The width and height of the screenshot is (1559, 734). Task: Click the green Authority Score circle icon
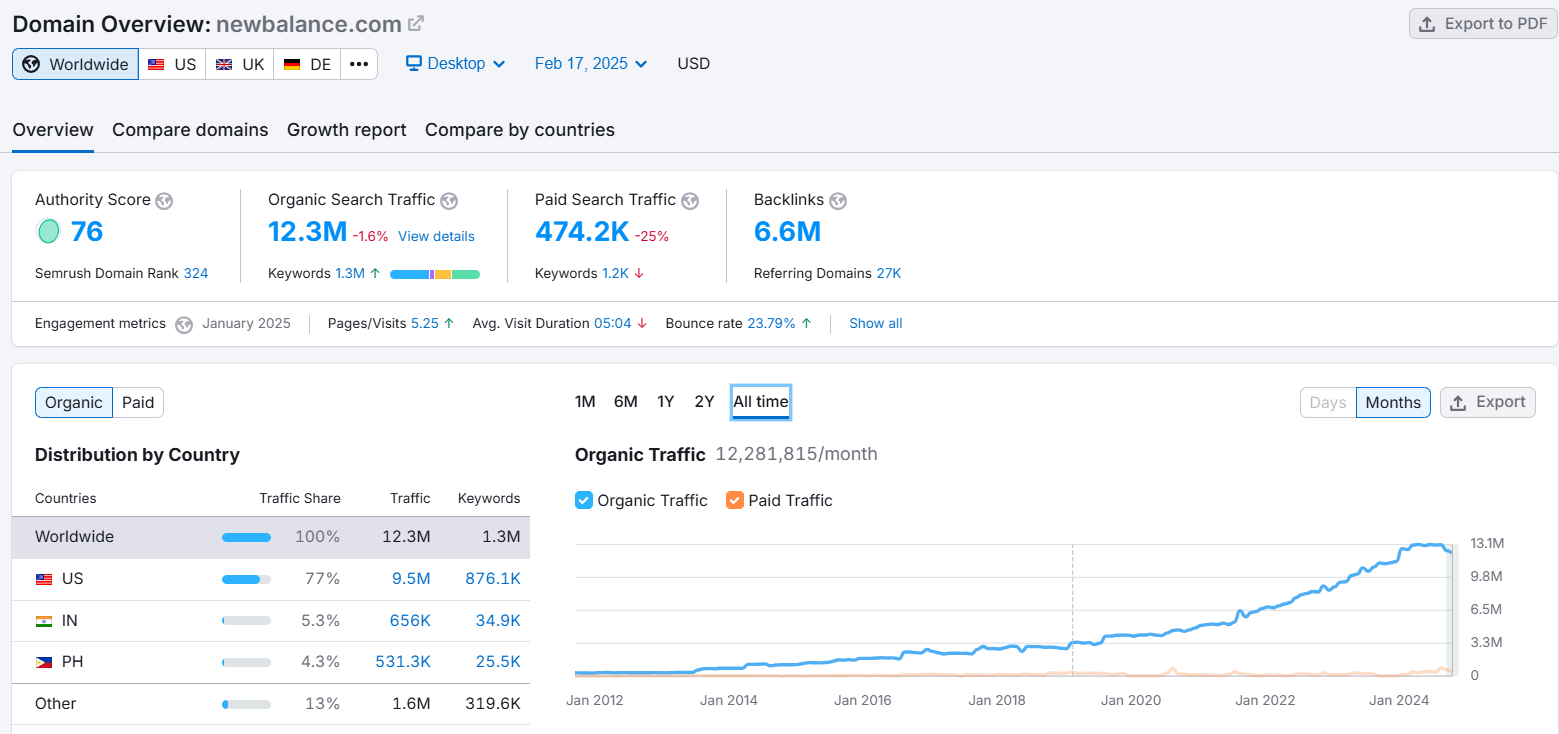tap(48, 232)
